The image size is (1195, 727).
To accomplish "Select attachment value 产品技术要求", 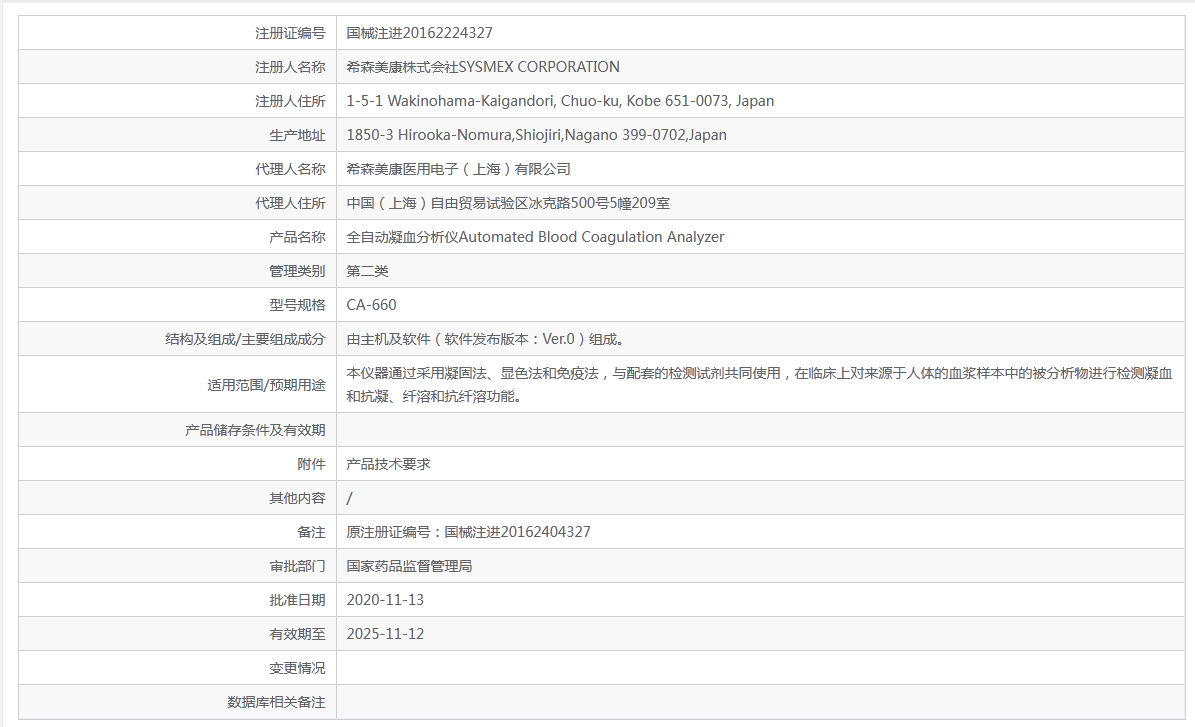I will point(389,464).
